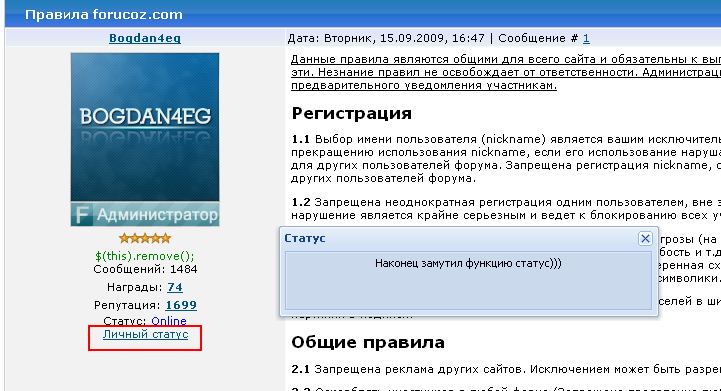Click the popup message Наконец замутил функцию статус
The image size is (721, 391).
[x=468, y=264]
